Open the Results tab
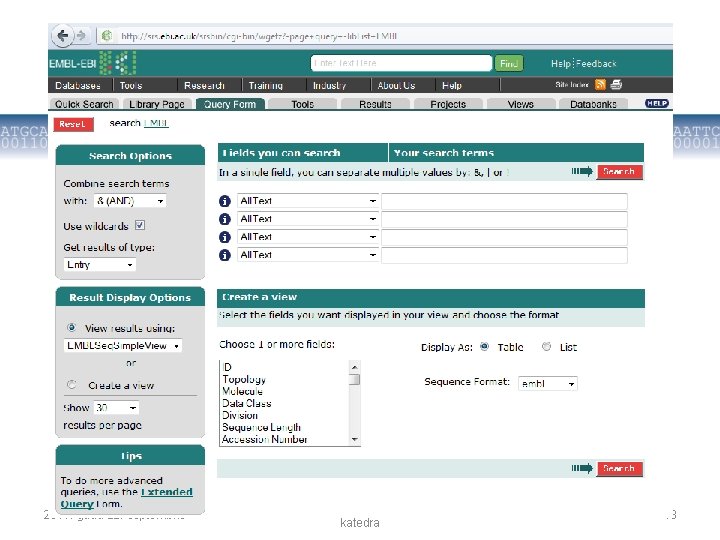 coord(375,104)
